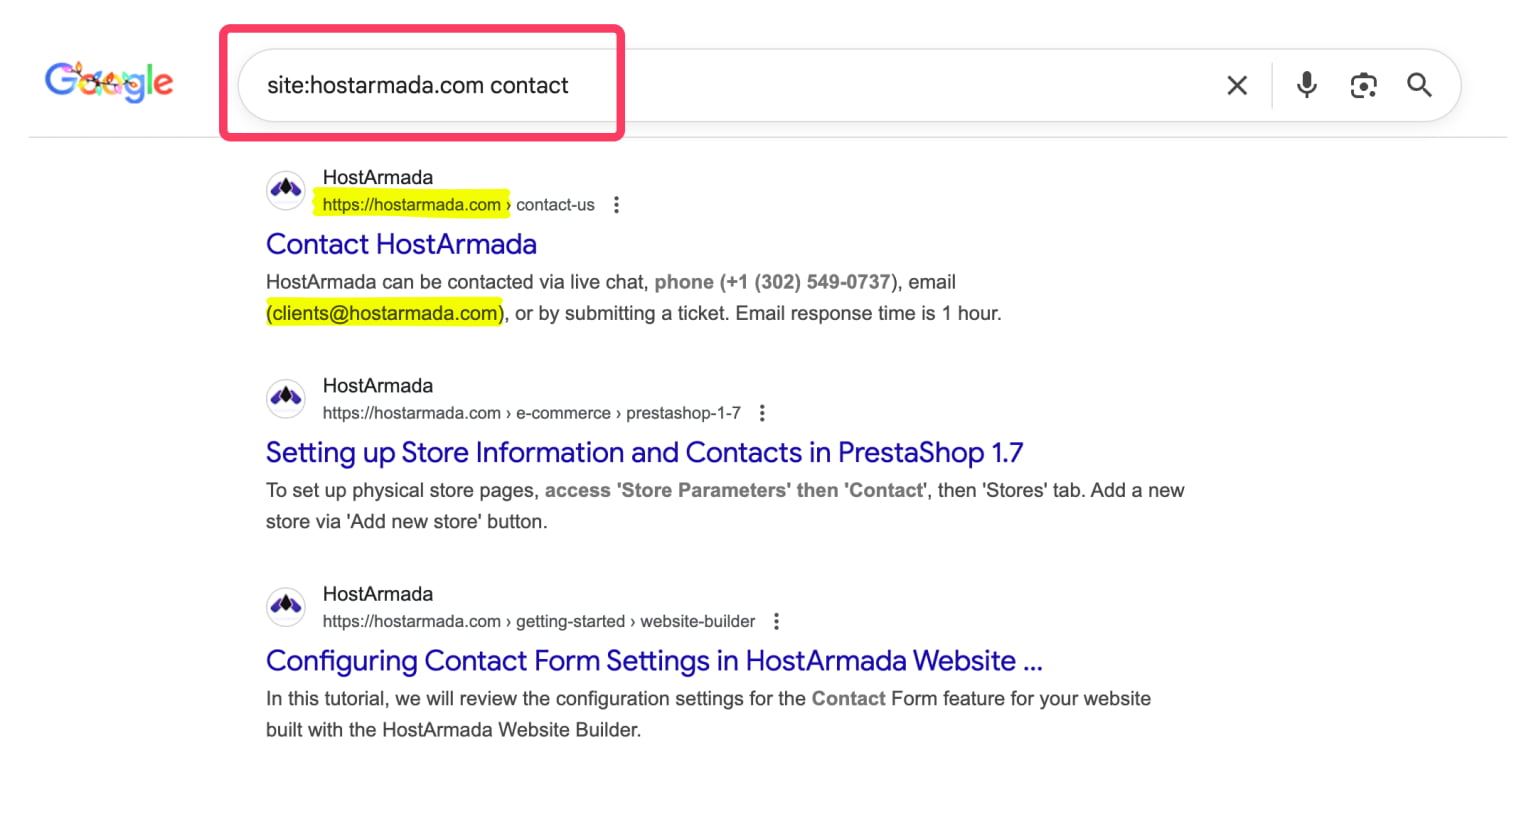The image size is (1536, 819).
Task: Submit search with magnifying glass icon
Action: 1419,86
